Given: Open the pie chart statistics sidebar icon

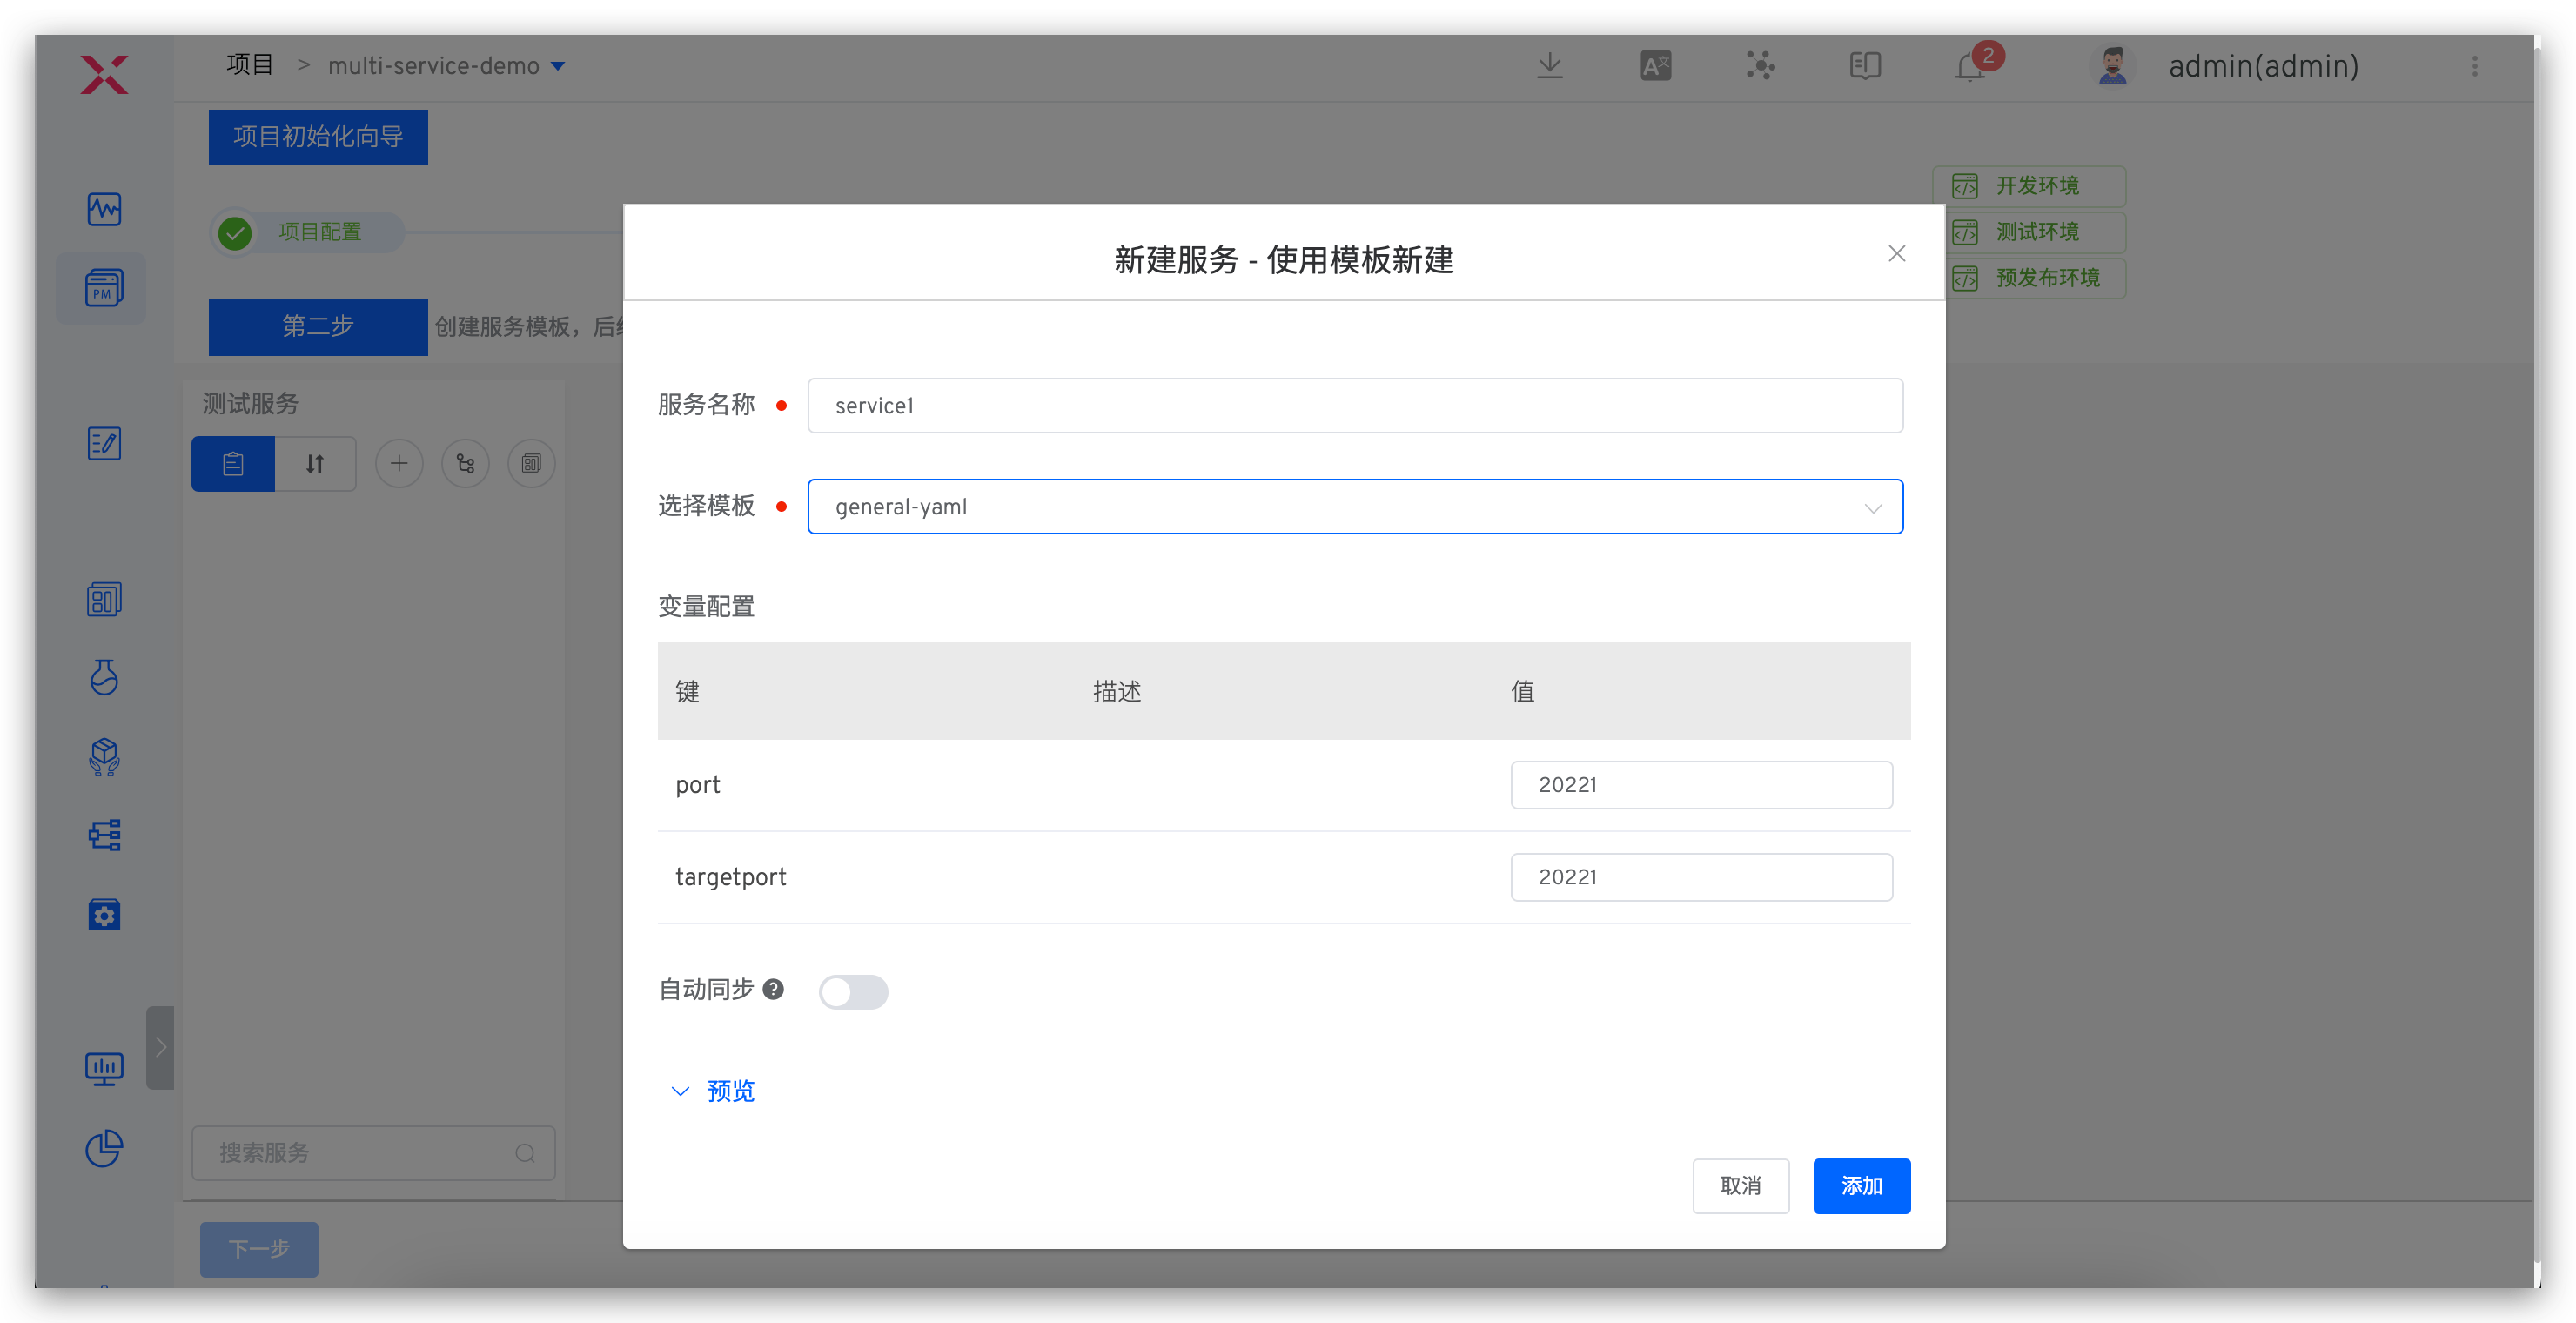Looking at the screenshot, I should pyautogui.click(x=104, y=1148).
